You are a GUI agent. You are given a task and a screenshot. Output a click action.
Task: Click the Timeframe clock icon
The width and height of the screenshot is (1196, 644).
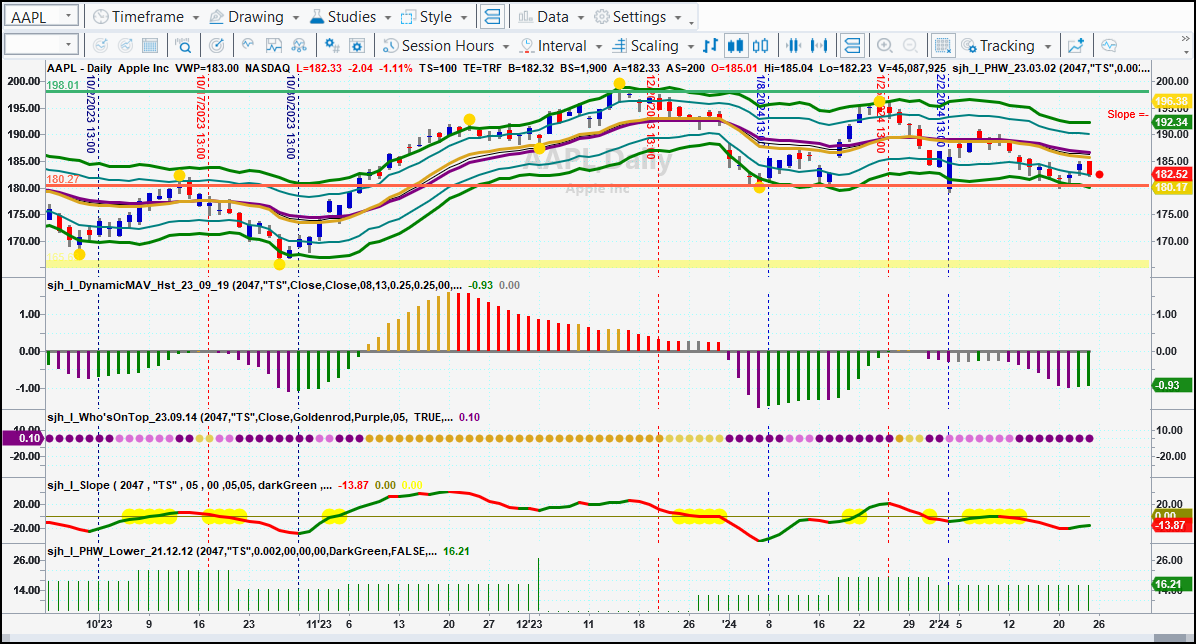click(100, 17)
